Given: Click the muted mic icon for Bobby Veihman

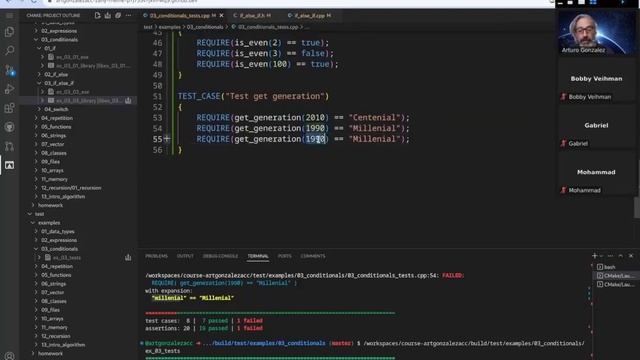Looking at the screenshot, I should pyautogui.click(x=564, y=97).
